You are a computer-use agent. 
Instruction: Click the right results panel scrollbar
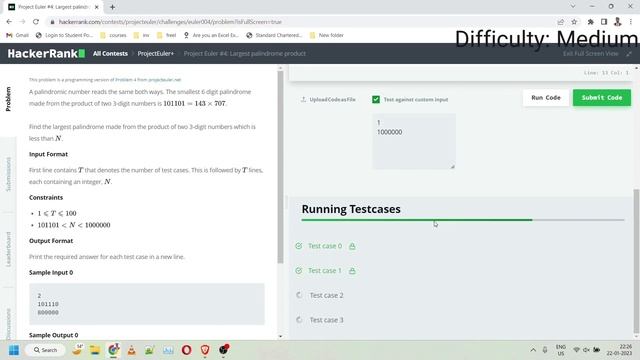(x=636, y=261)
